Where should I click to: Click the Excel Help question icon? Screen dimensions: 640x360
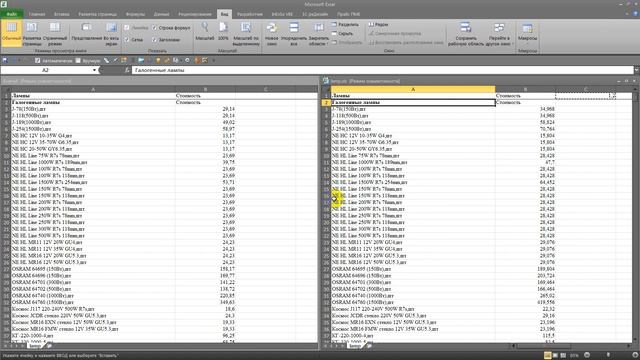point(636,14)
